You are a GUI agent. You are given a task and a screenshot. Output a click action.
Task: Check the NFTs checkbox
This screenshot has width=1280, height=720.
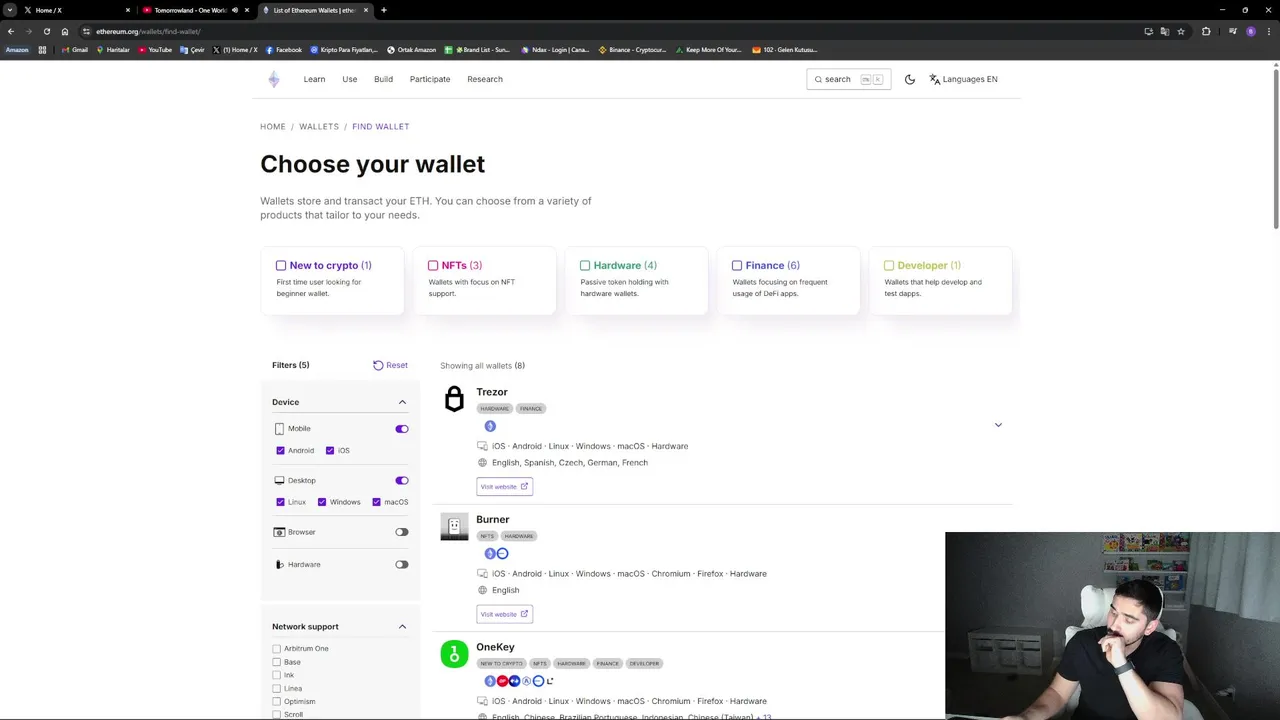433,265
